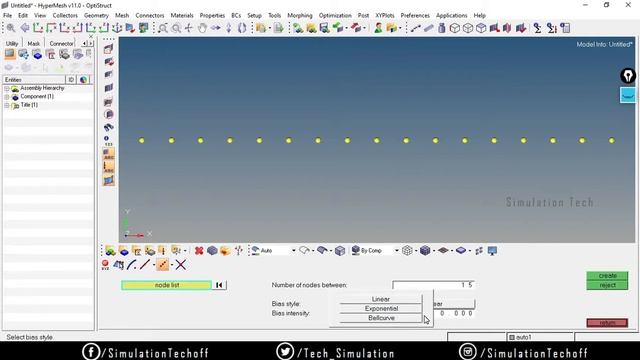Image resolution: width=640 pixels, height=360 pixels.
Task: Click the zoom magnifier toolbar icon
Action: [x=11, y=28]
